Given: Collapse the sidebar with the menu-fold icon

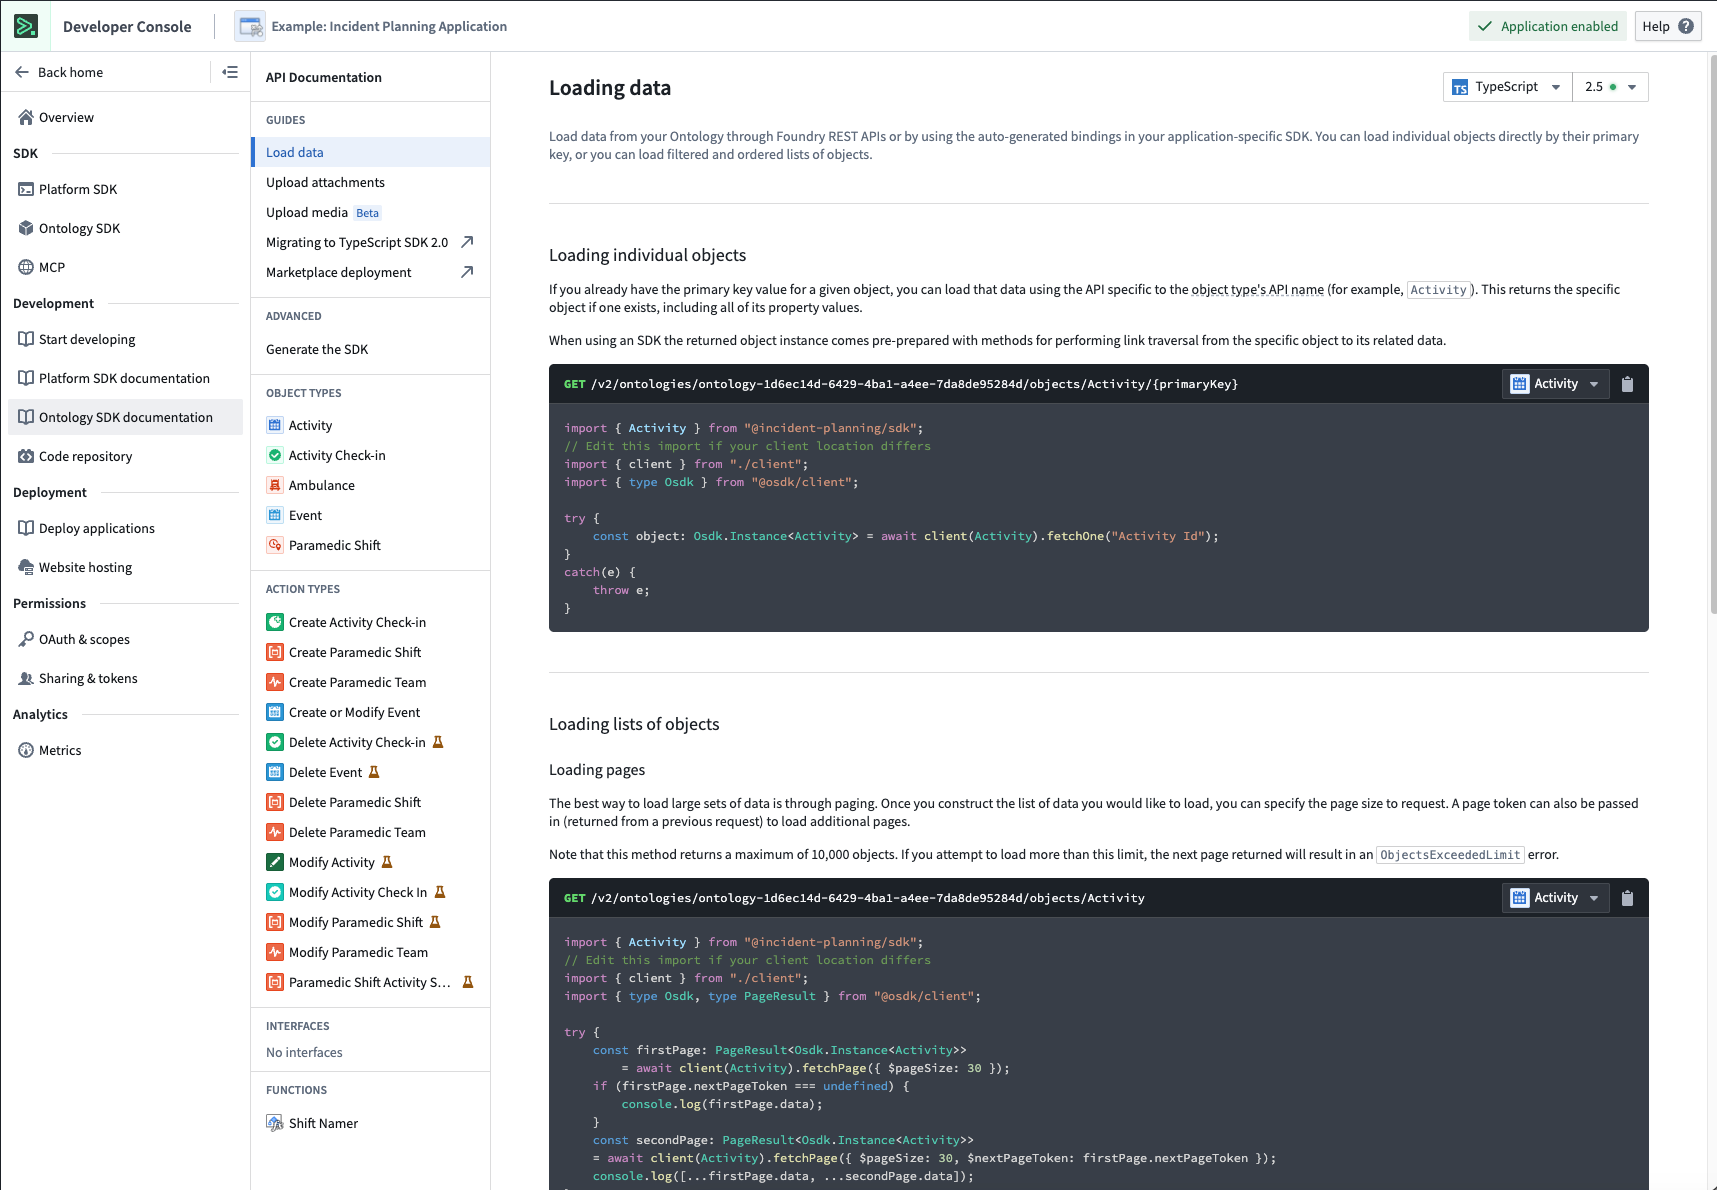Looking at the screenshot, I should coord(230,72).
